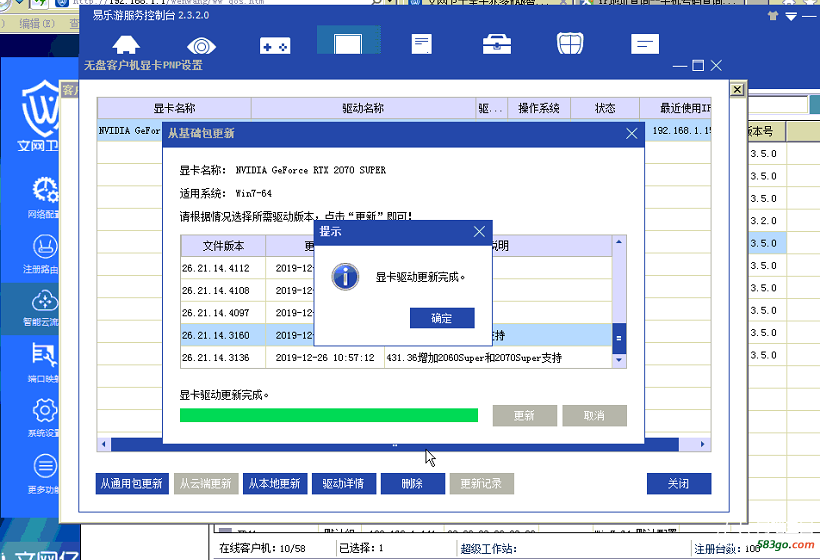Close the 提示 prompt dialog with X
This screenshot has width=820, height=560.
pyautogui.click(x=479, y=231)
